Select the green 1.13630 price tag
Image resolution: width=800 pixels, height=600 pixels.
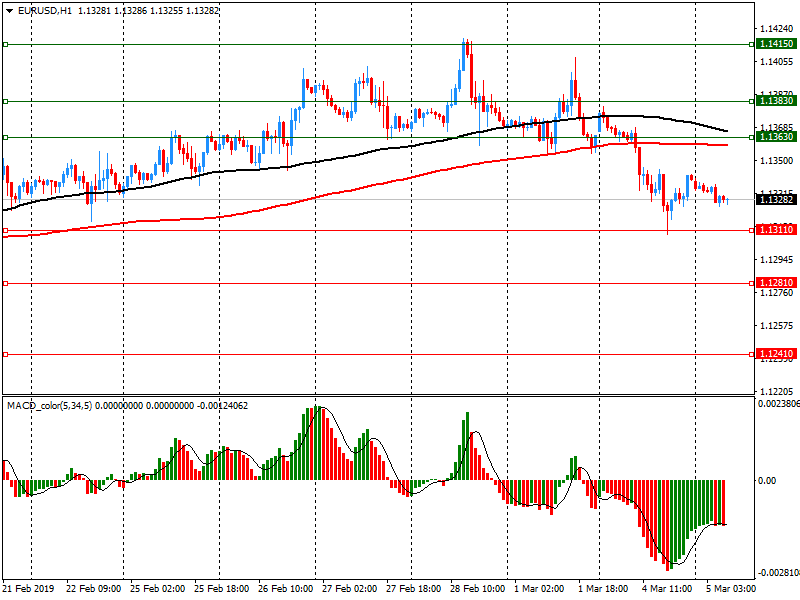click(x=776, y=137)
